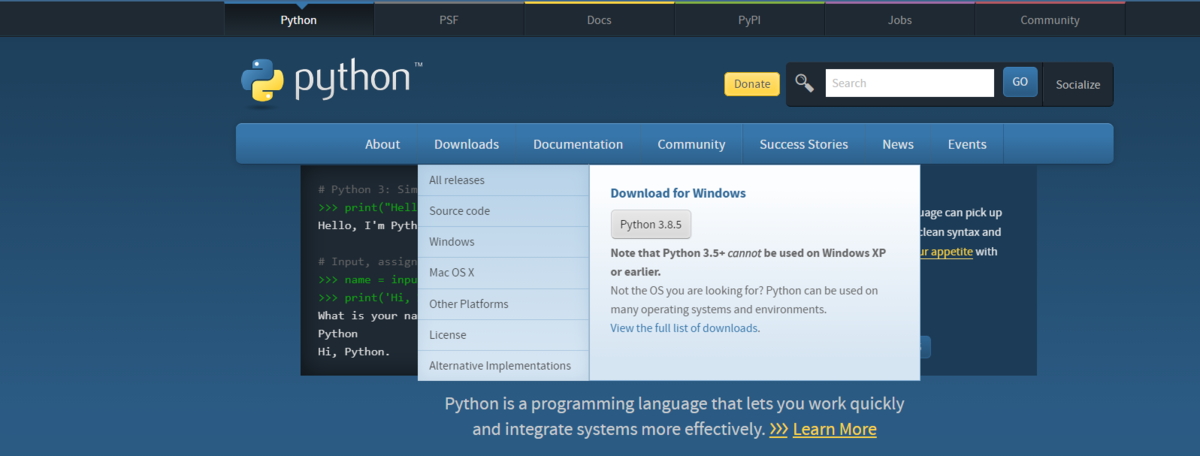Viewport: 1200px width, 456px height.
Task: Open the About menu
Action: click(x=382, y=144)
